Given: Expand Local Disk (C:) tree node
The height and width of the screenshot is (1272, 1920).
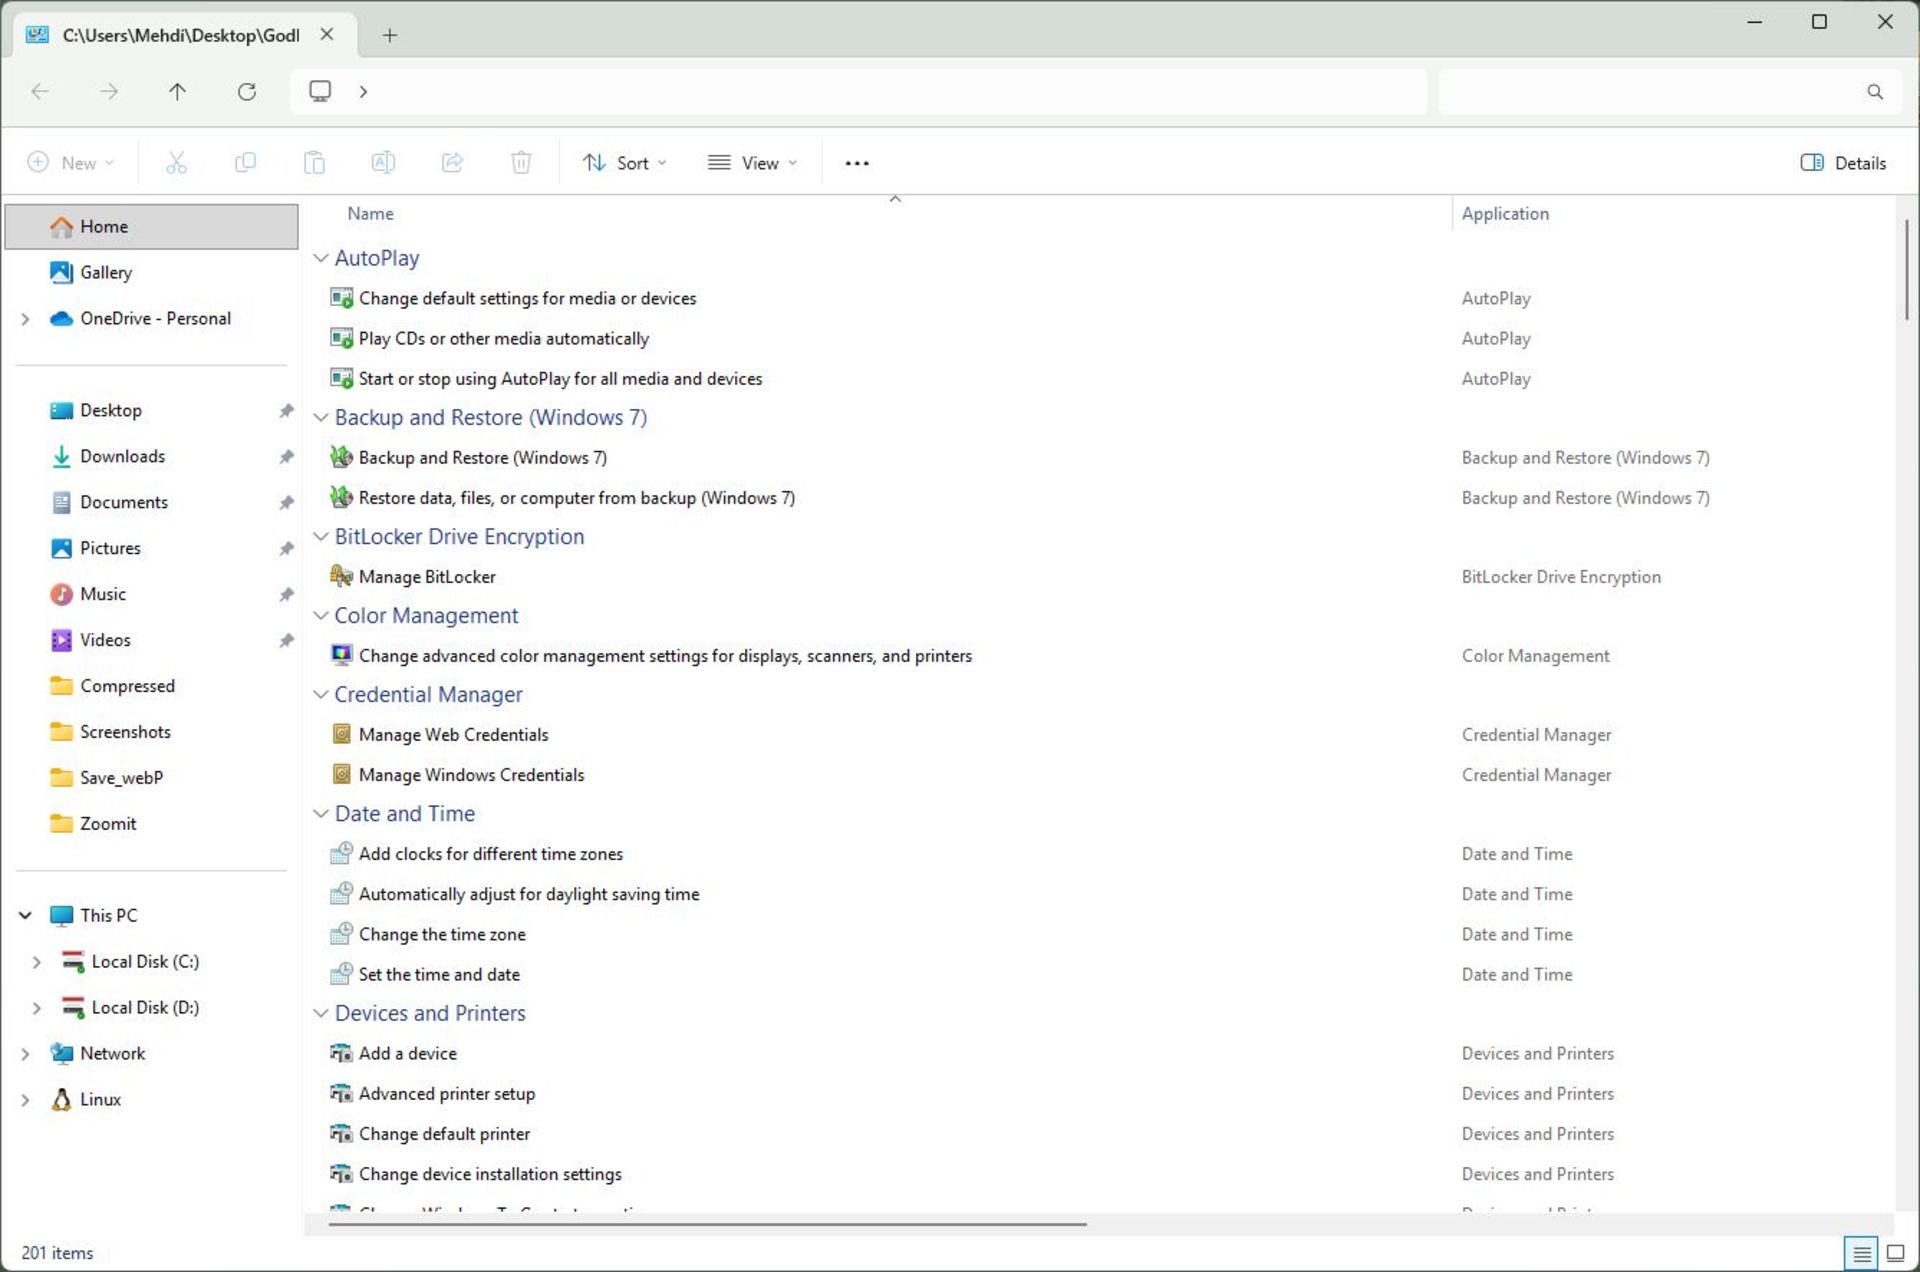Looking at the screenshot, I should point(37,961).
